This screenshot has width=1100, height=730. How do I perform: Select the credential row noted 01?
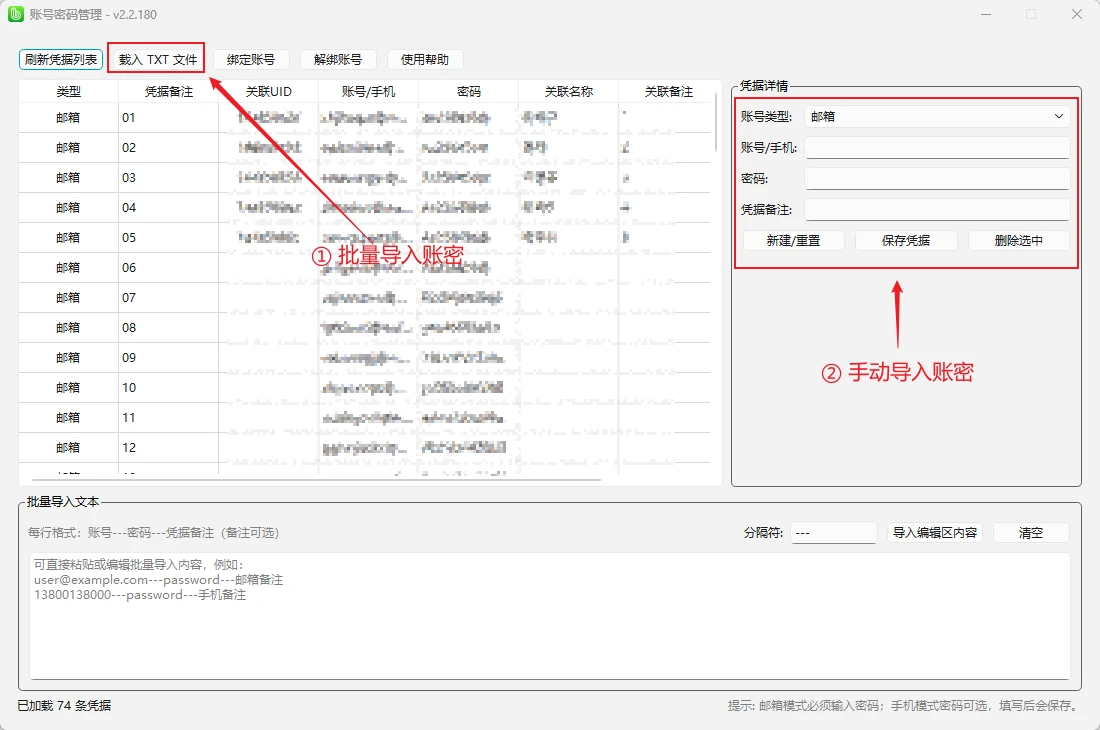[365, 118]
